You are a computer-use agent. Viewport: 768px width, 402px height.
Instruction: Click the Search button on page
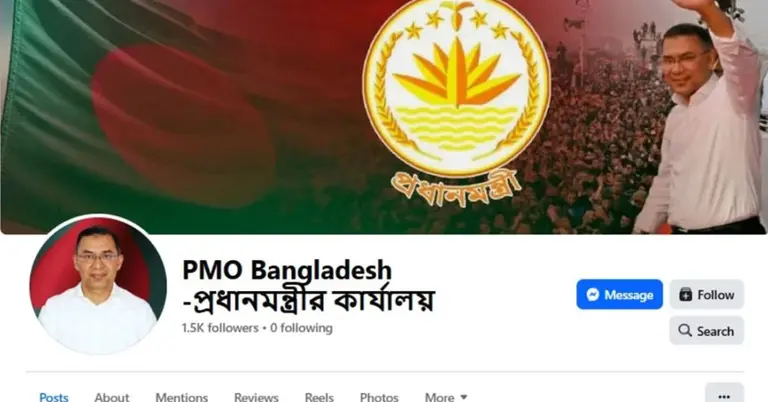tap(707, 331)
